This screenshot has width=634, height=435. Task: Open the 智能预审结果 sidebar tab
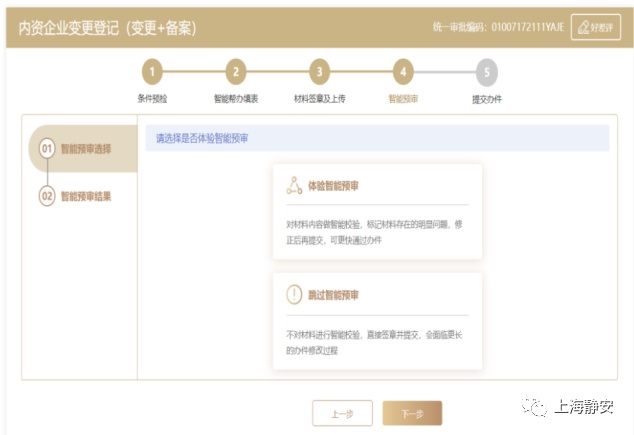tap(83, 196)
